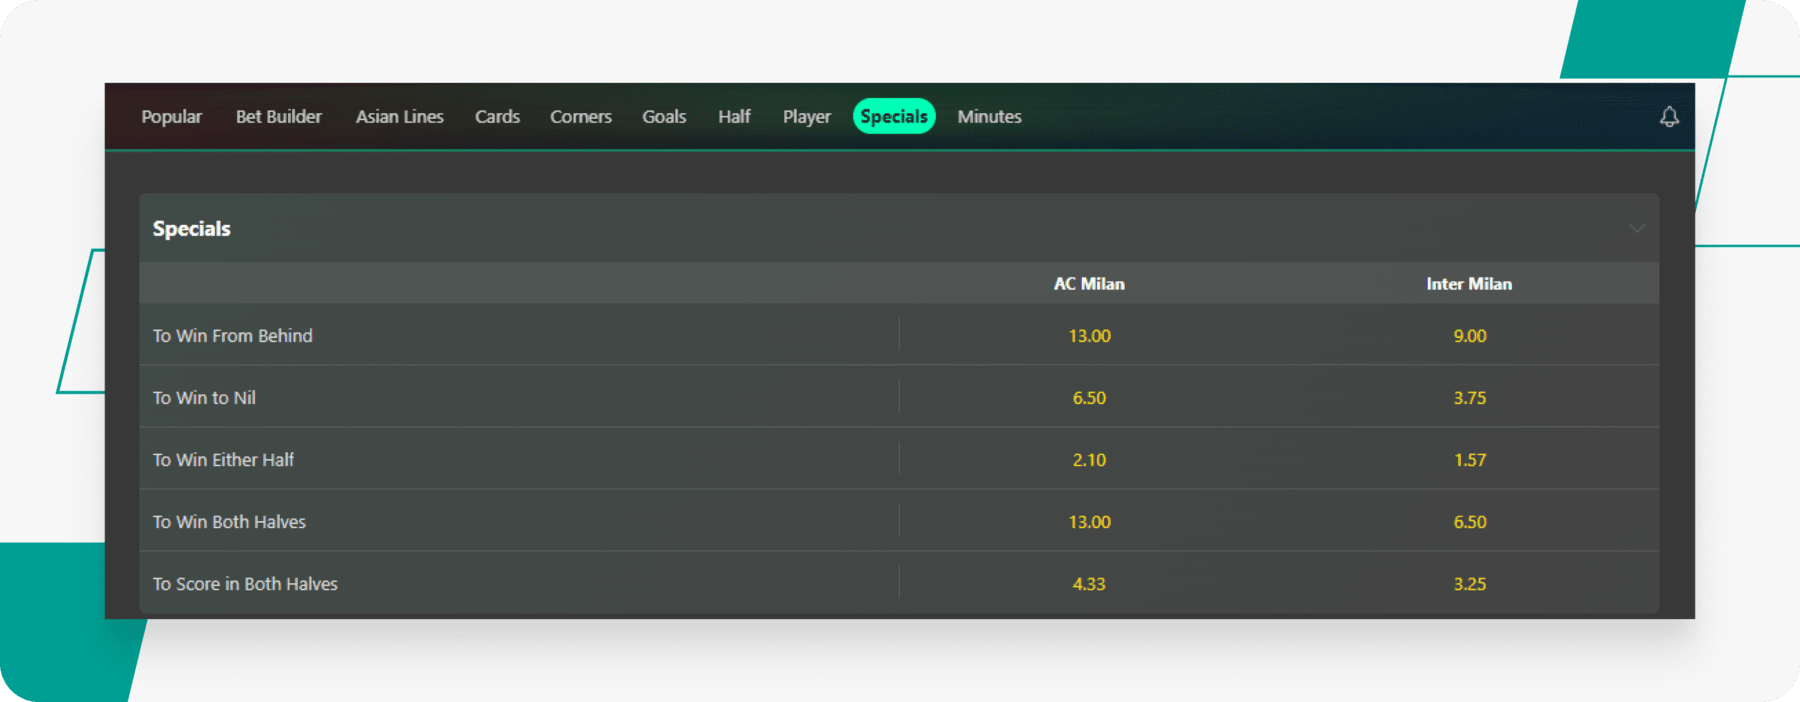Click the Specials section heading
The height and width of the screenshot is (702, 1800).
point(191,229)
